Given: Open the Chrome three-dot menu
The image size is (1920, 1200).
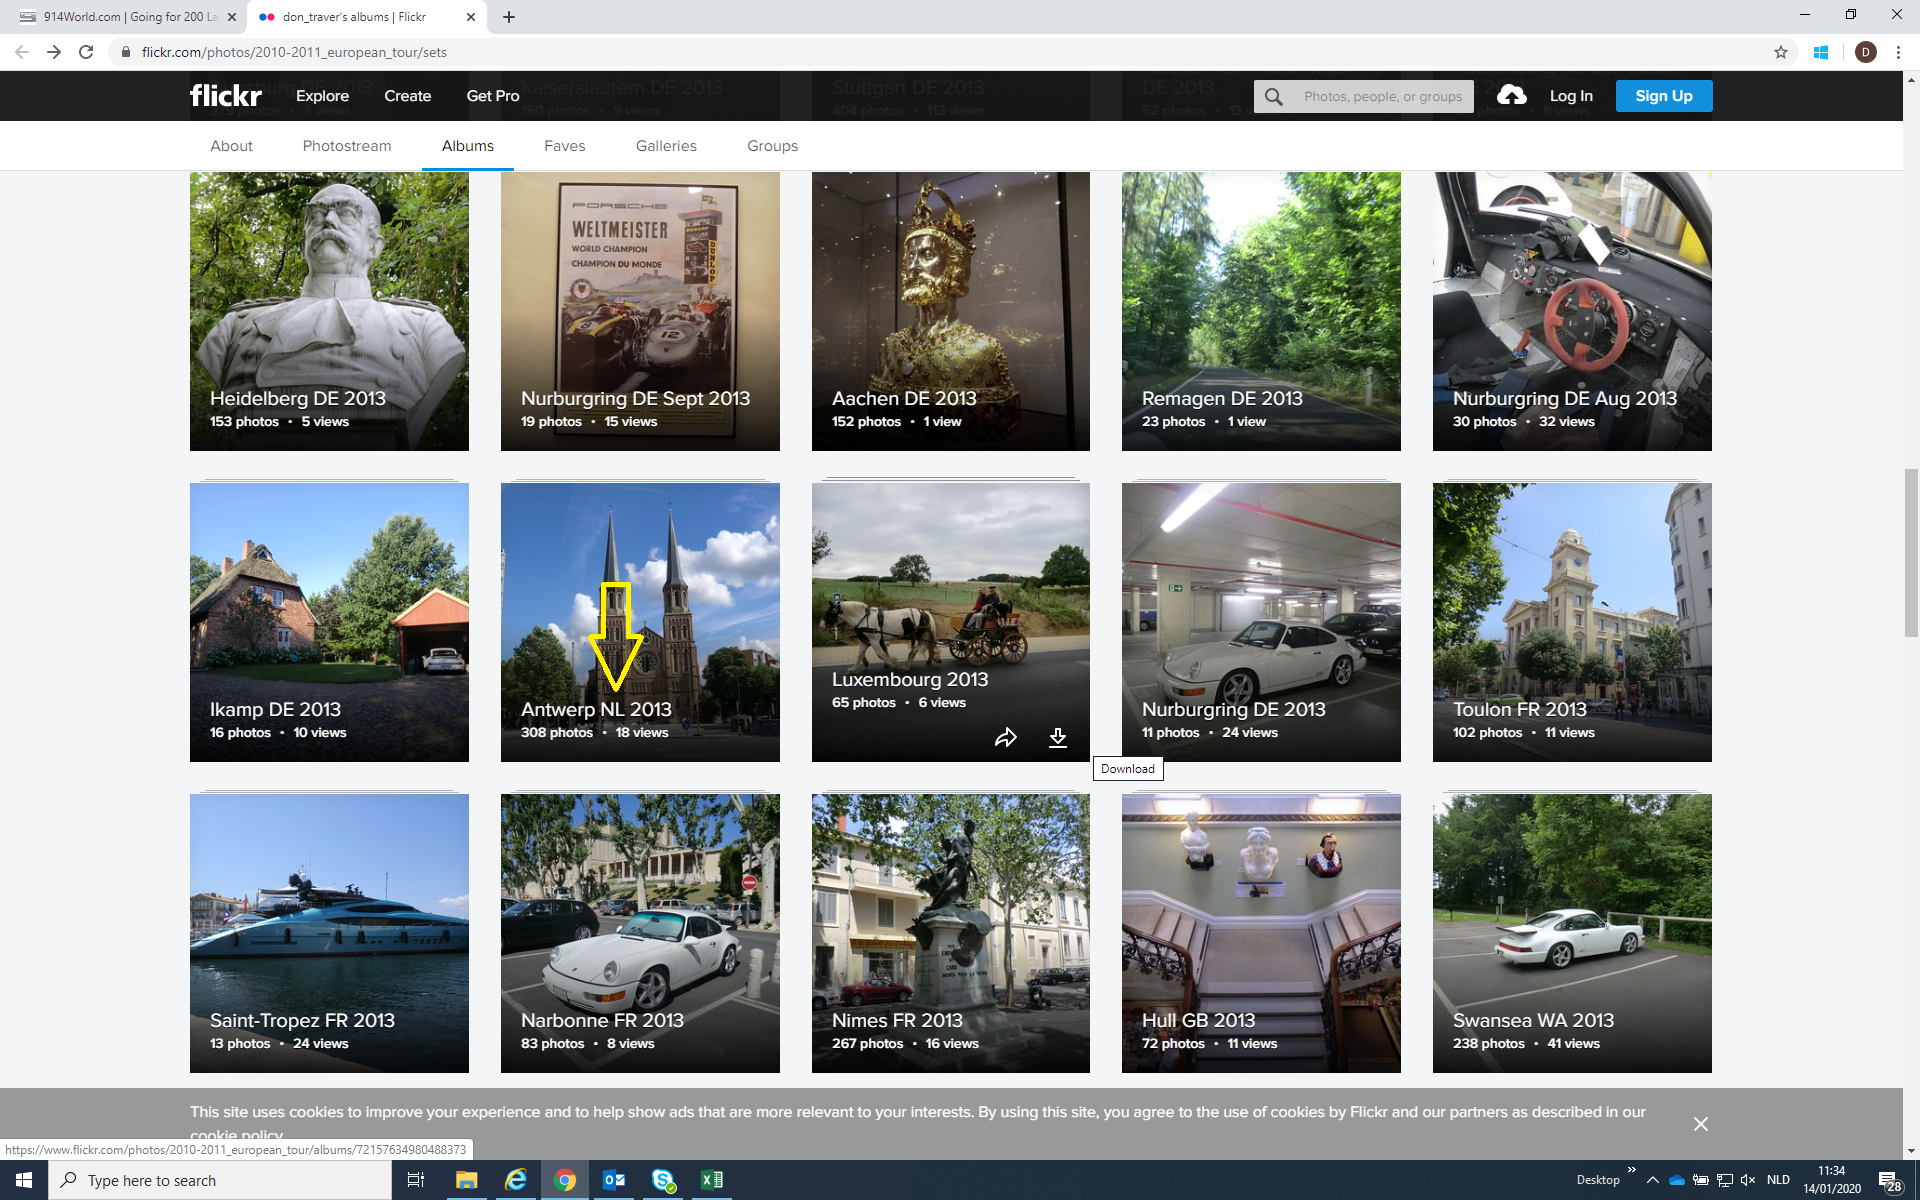Looking at the screenshot, I should pos(1898,52).
